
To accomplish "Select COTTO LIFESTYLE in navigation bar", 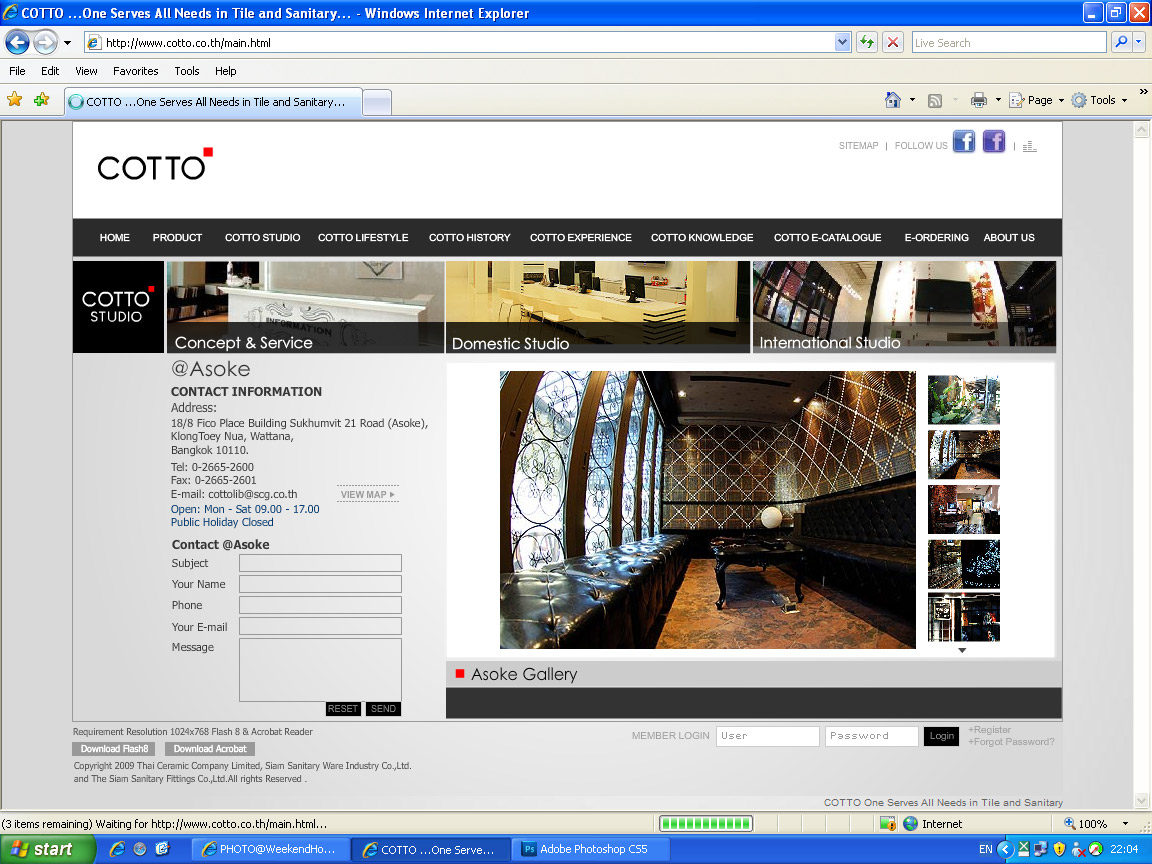I will click(x=363, y=238).
